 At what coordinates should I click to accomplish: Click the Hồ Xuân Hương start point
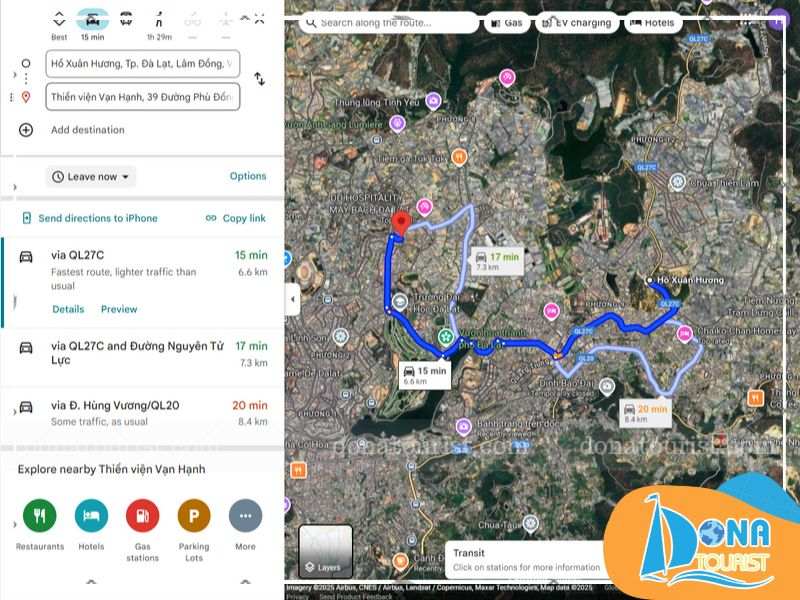point(649,280)
